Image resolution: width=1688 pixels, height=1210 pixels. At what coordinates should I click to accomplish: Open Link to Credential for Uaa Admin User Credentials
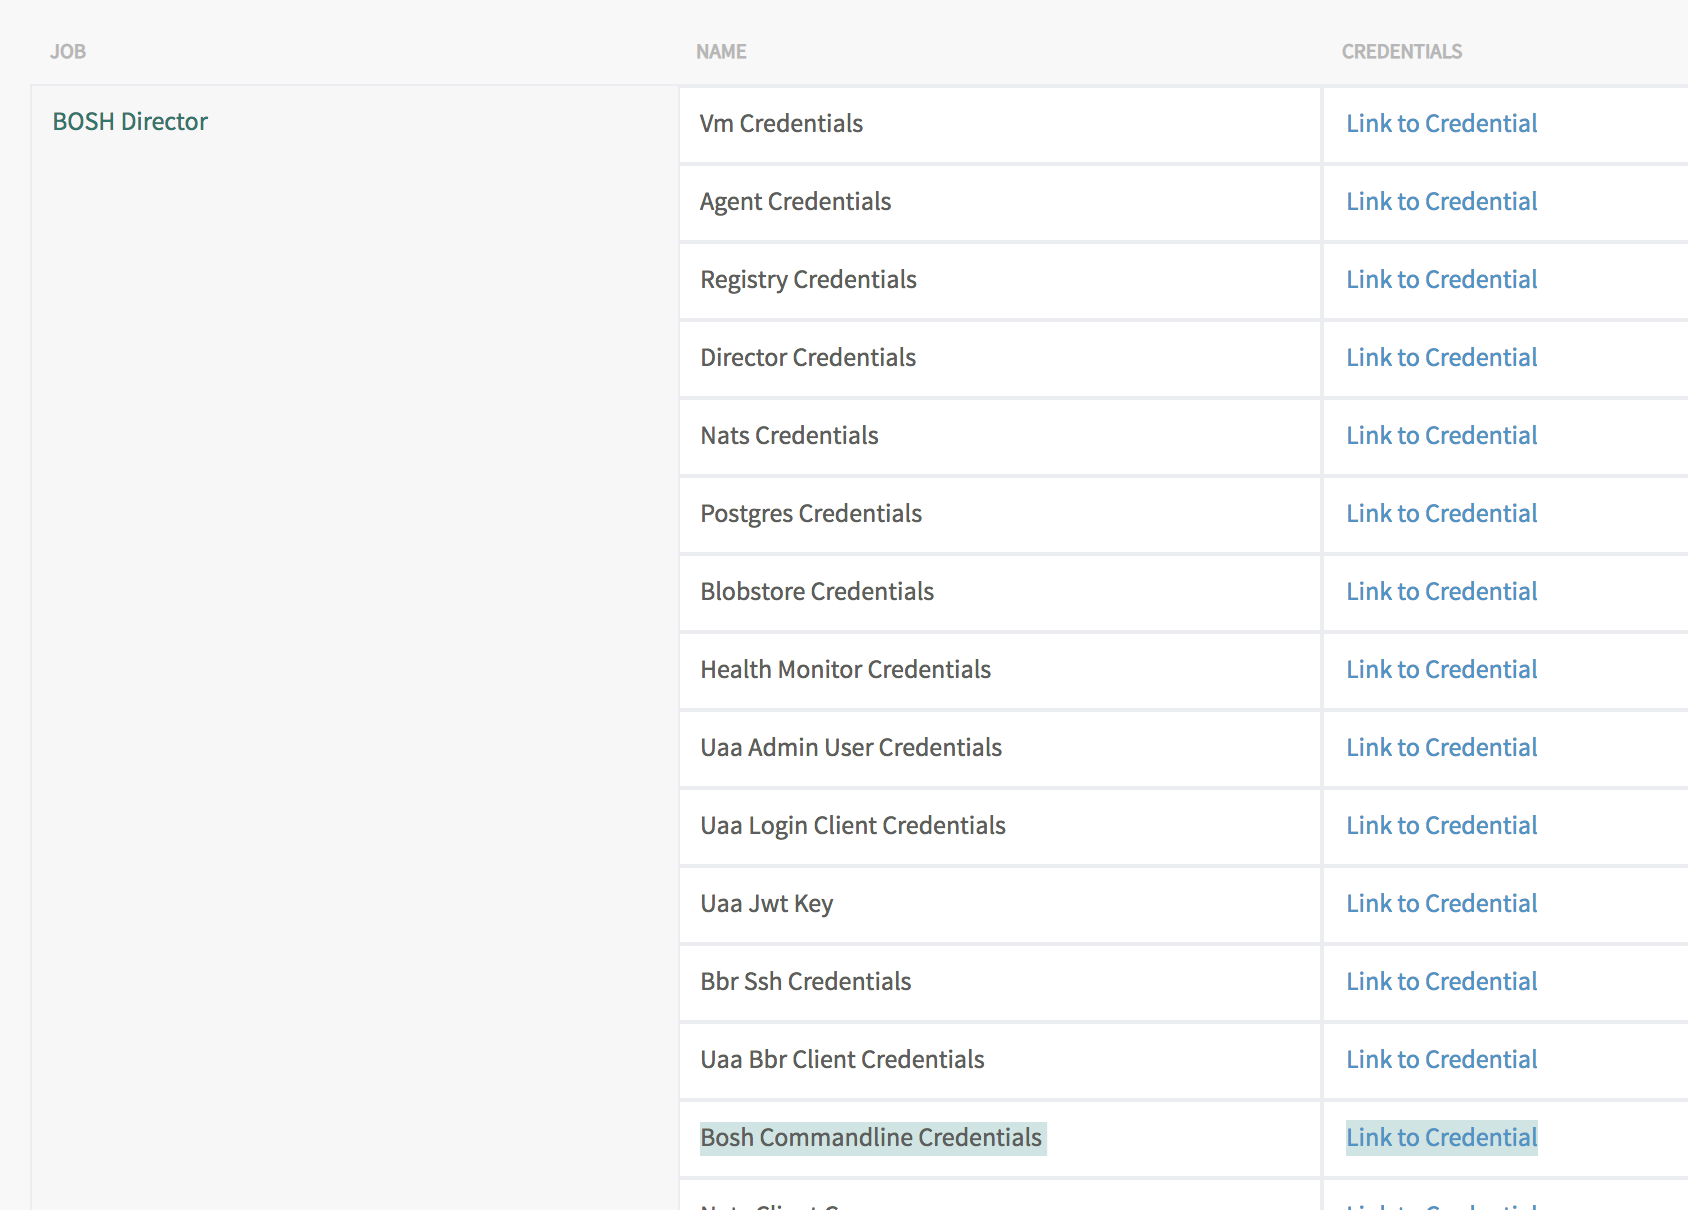coord(1441,747)
